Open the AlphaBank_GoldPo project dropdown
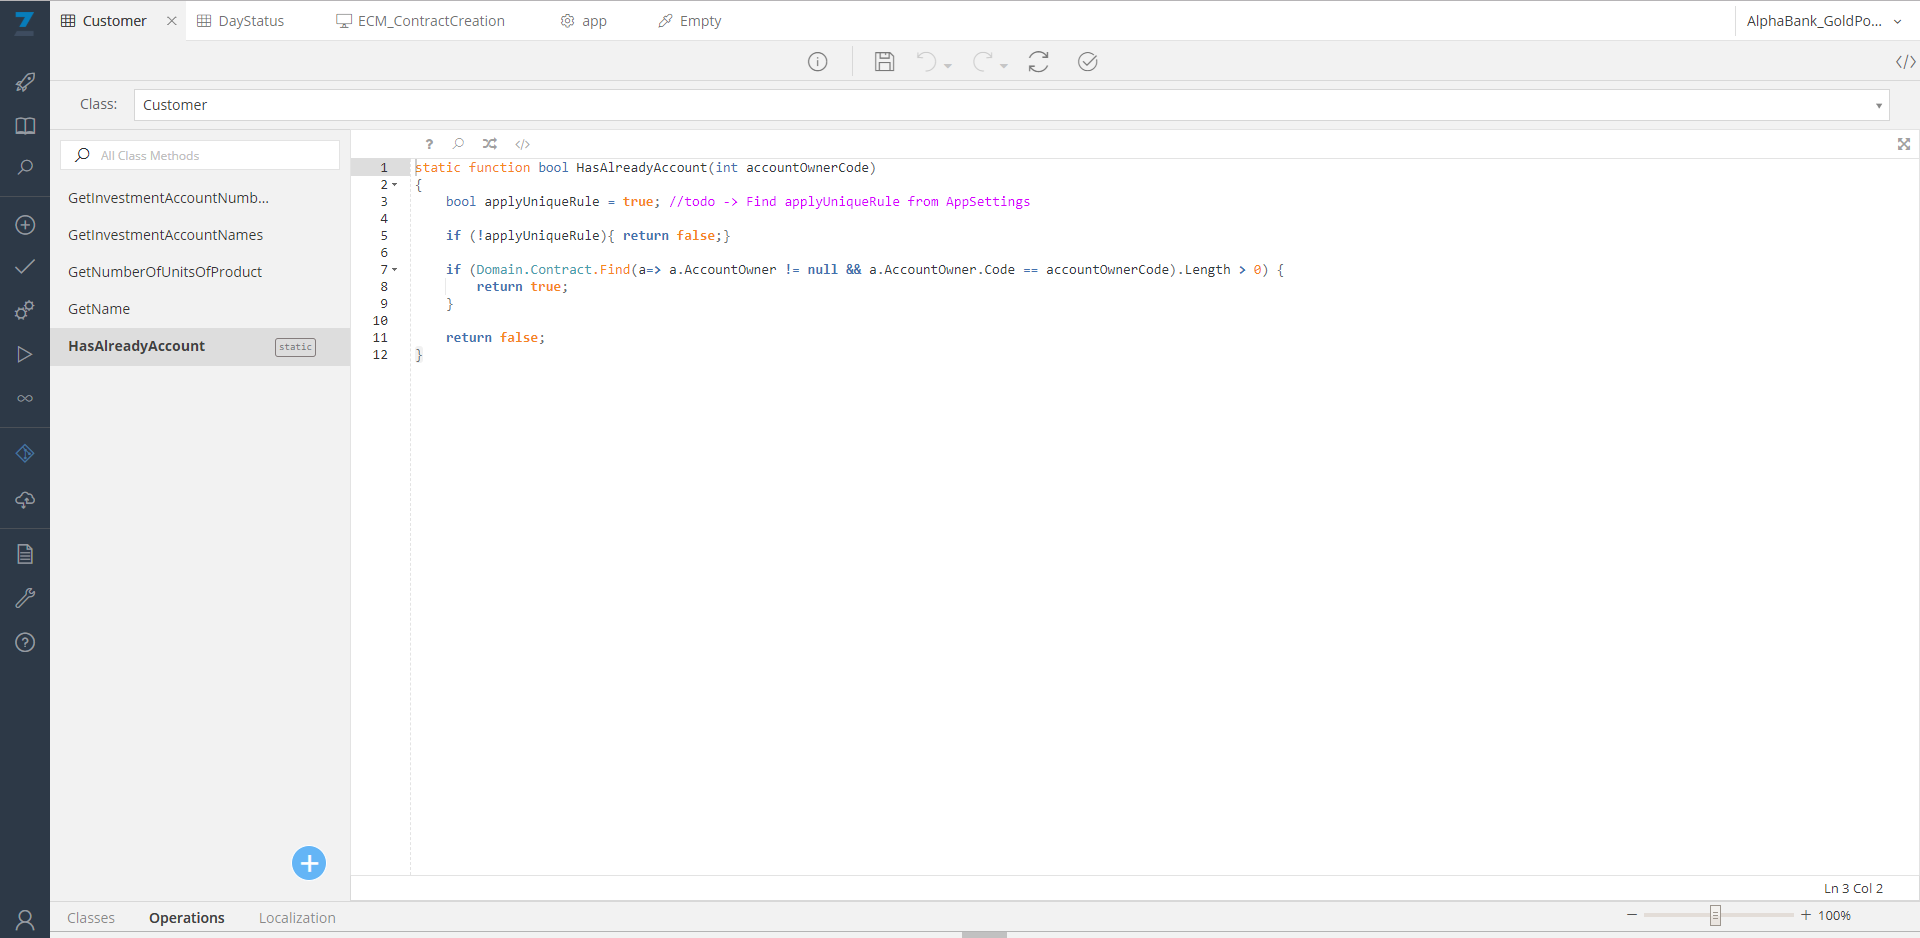 click(1823, 21)
